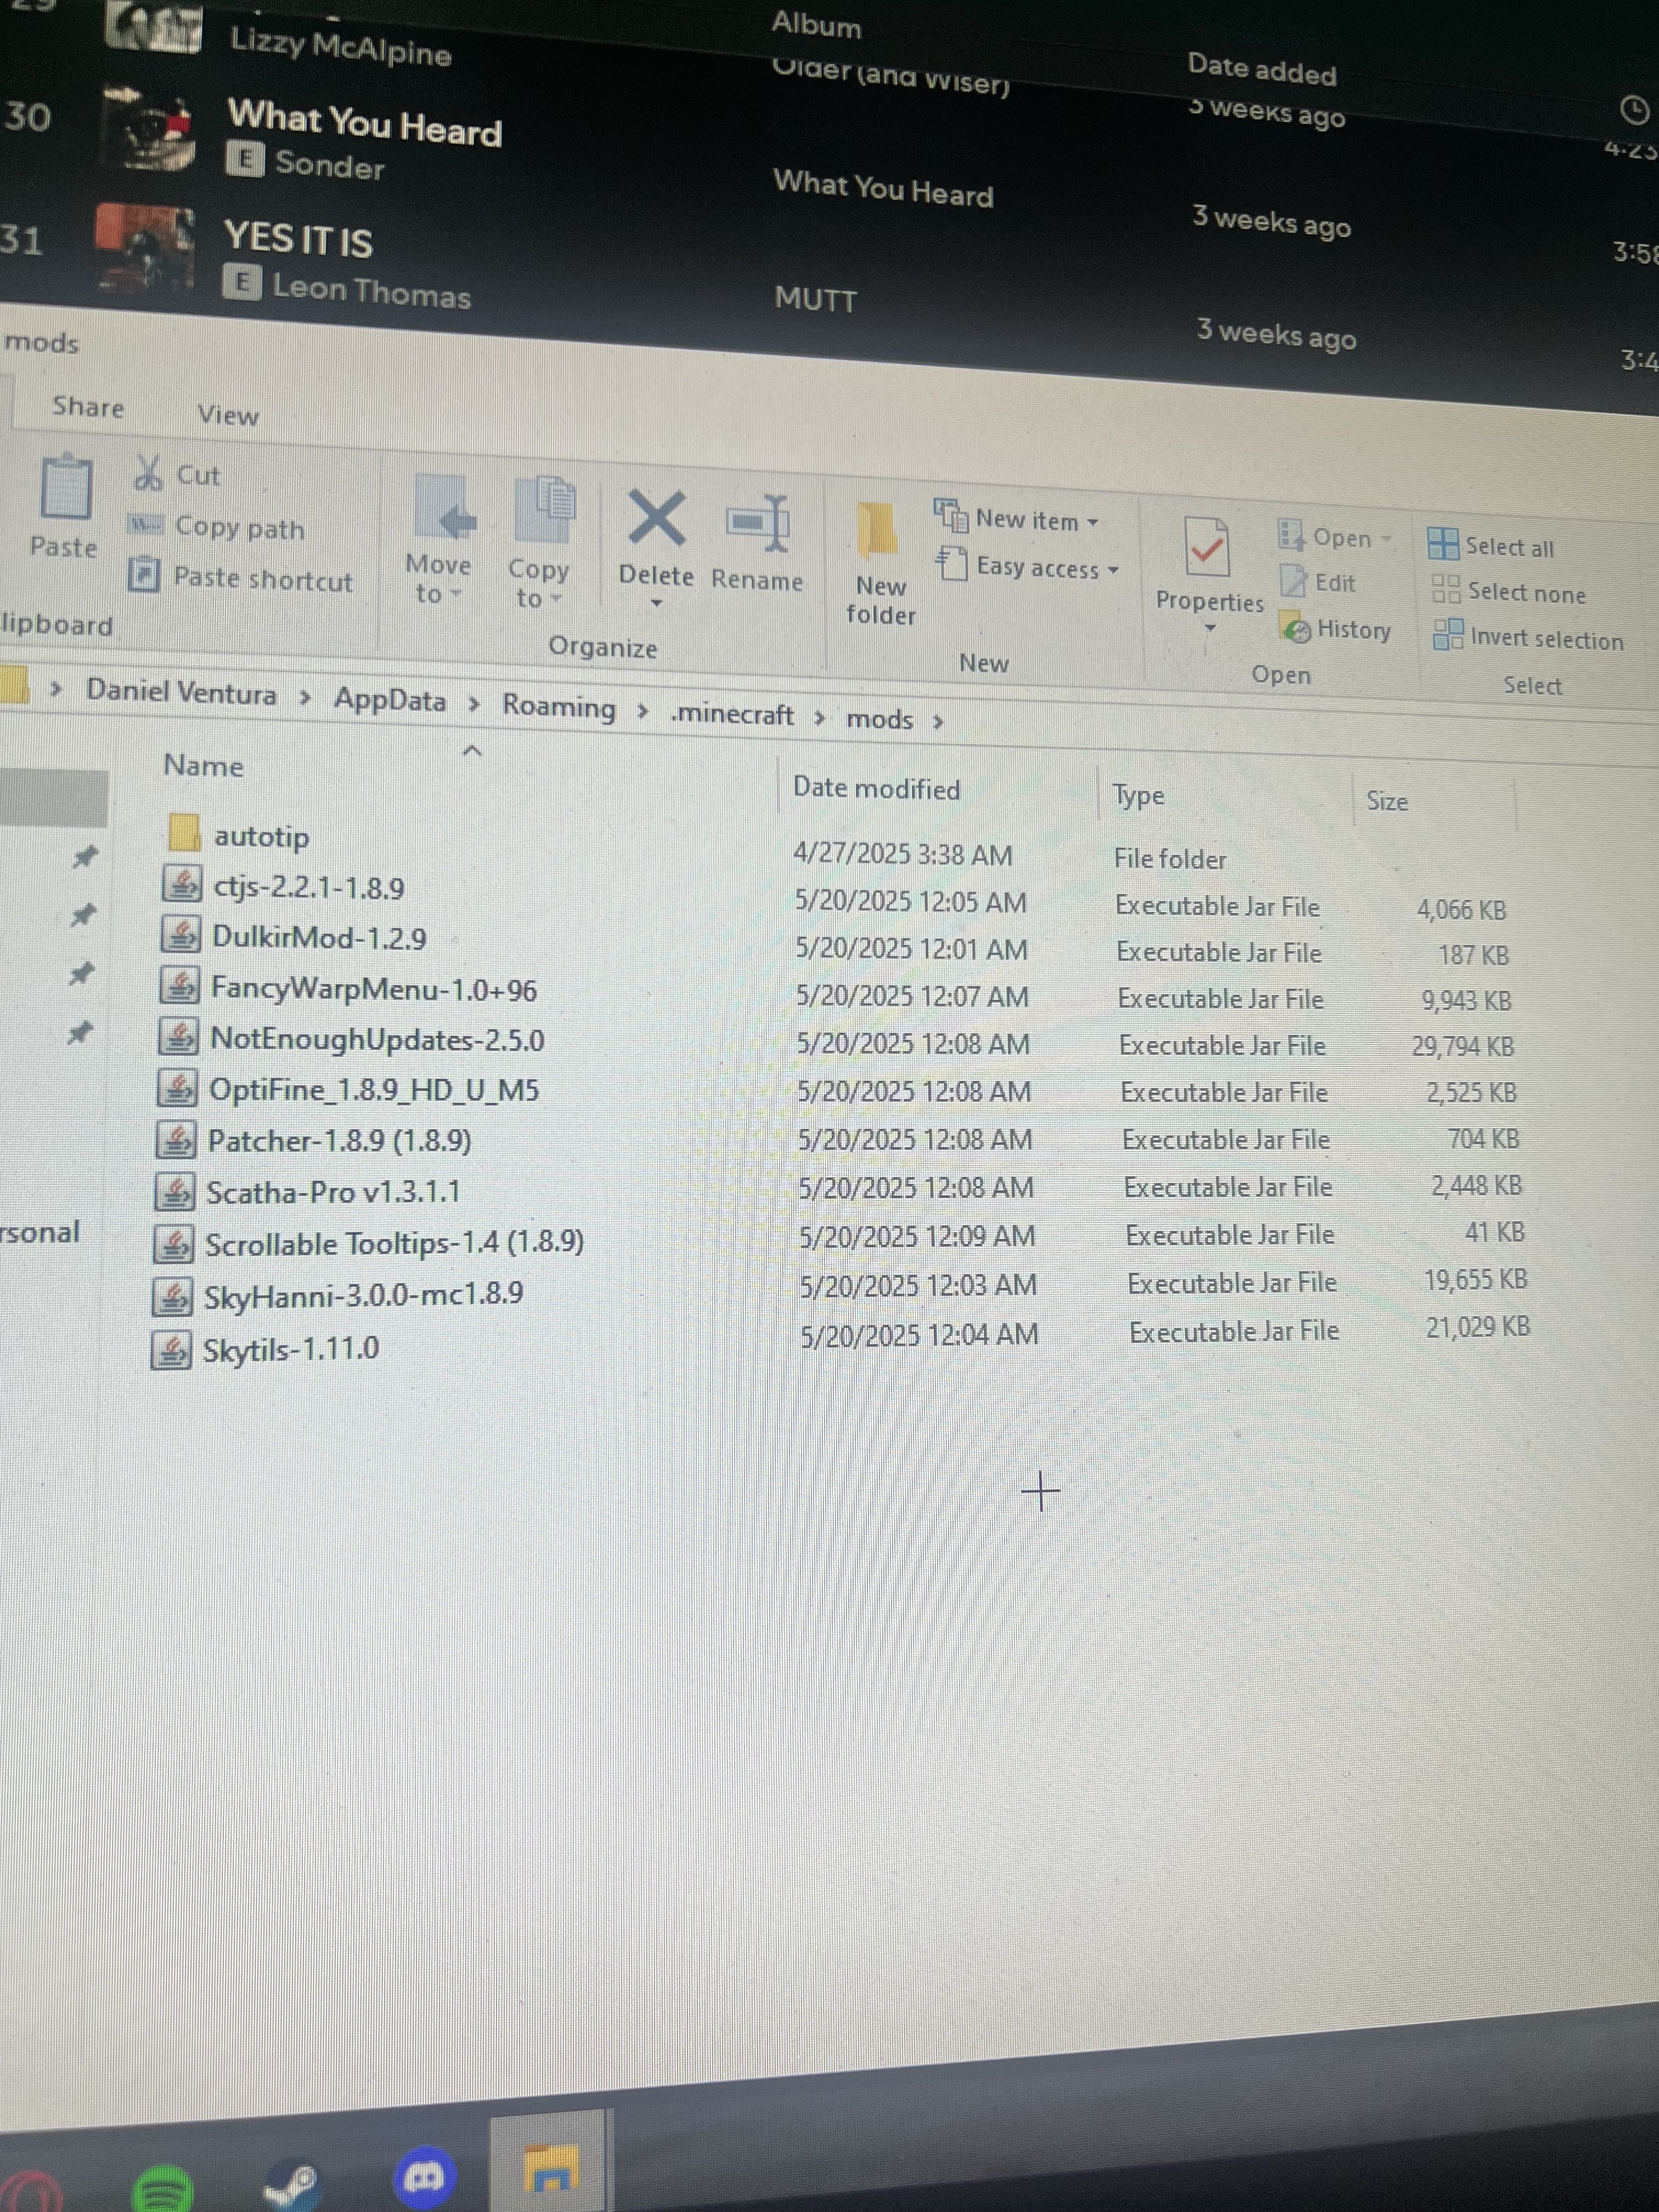Create a New folder from ribbon icon

[x=877, y=529]
